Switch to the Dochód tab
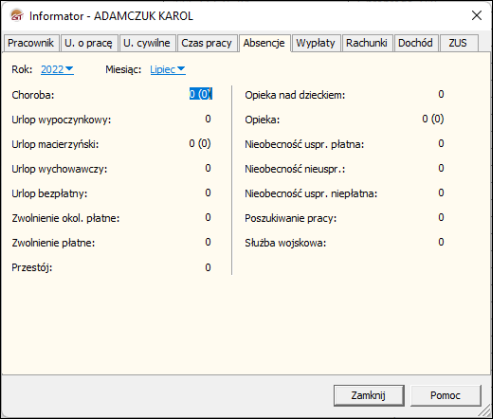Screen dimensions: 493x419 (415, 43)
